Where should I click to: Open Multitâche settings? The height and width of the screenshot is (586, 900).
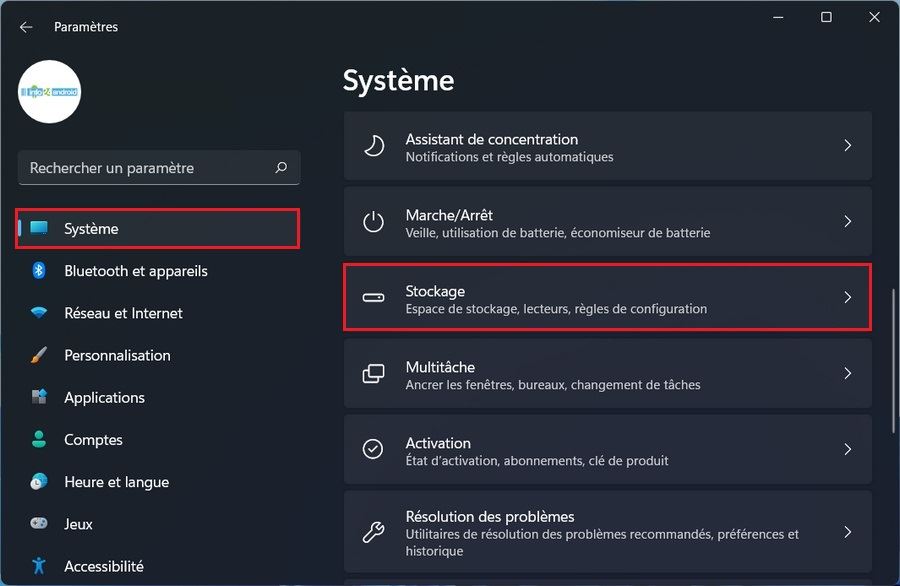(608, 374)
